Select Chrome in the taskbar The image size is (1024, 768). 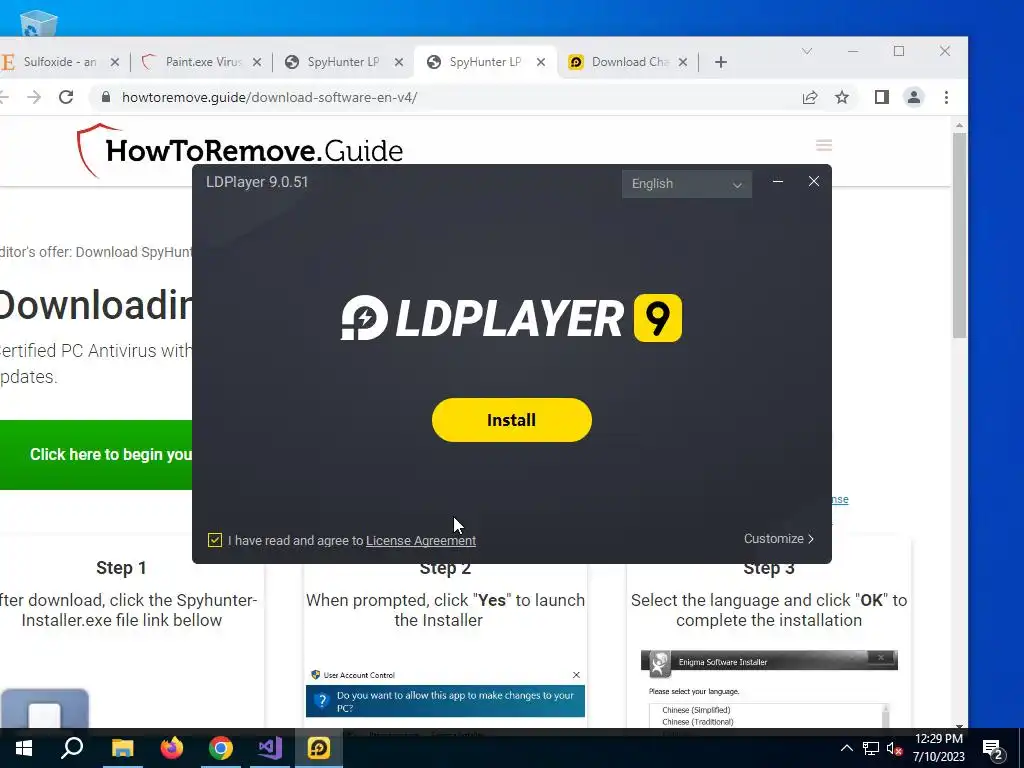tap(221, 748)
